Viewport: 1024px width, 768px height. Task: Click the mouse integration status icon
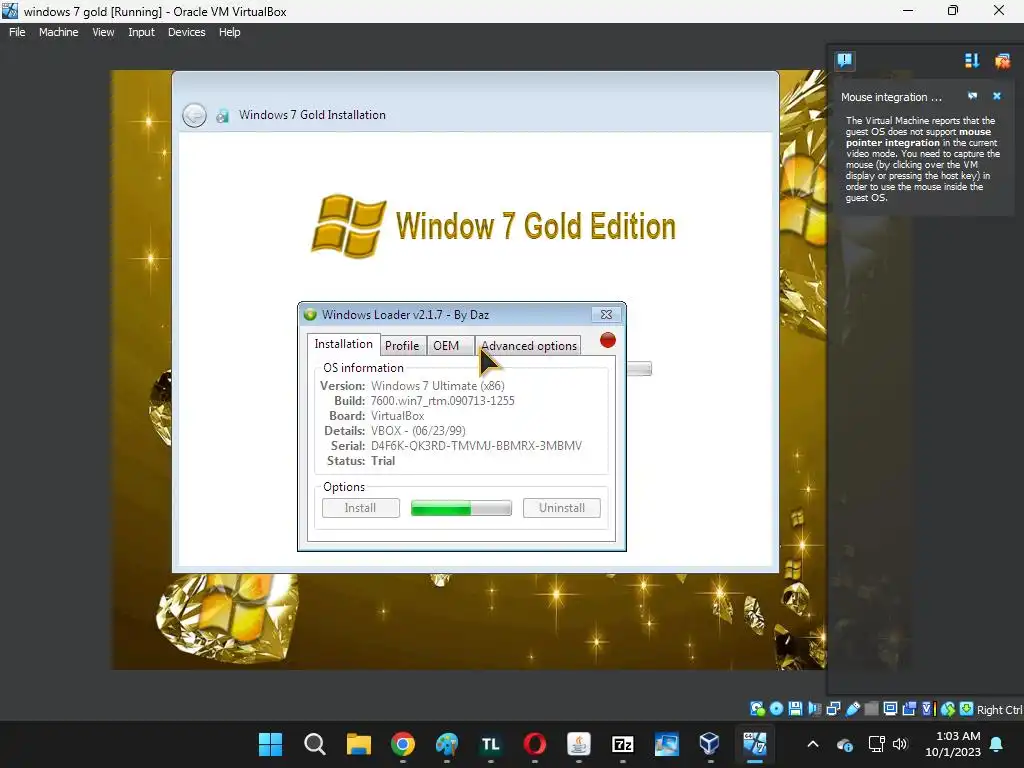(948, 709)
